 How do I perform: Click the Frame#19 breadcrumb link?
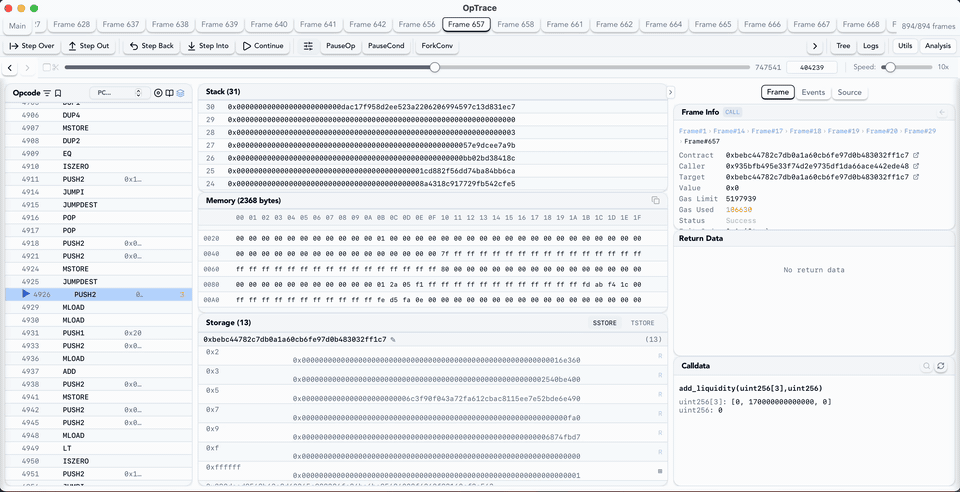(x=843, y=131)
